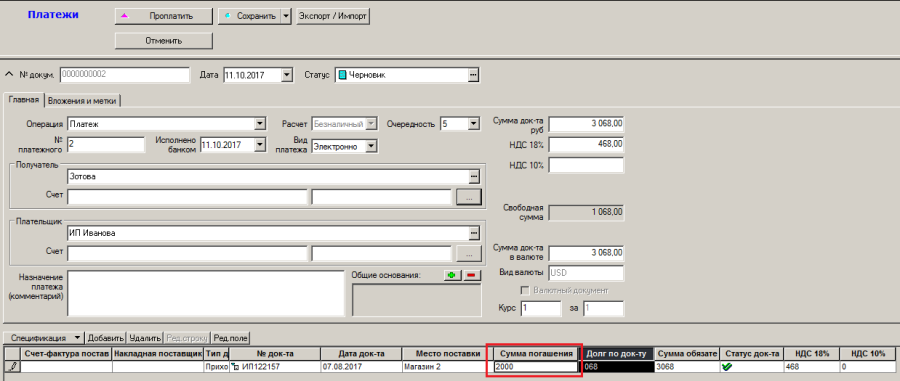Open the Спецификация dropdown
This screenshot has height=381, width=900.
click(x=78, y=337)
